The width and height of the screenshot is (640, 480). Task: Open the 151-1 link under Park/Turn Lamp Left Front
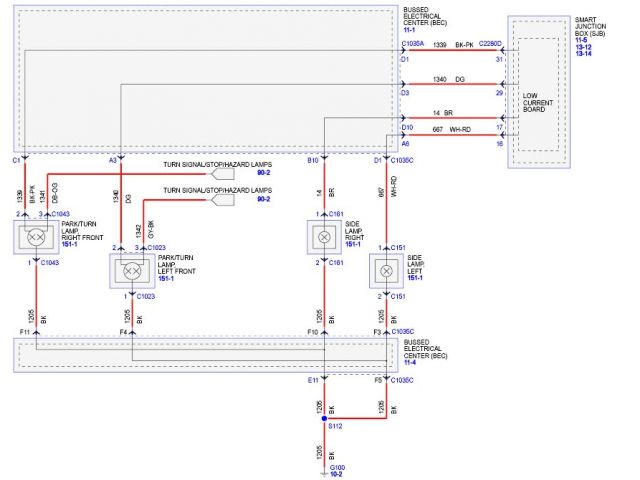click(x=165, y=277)
